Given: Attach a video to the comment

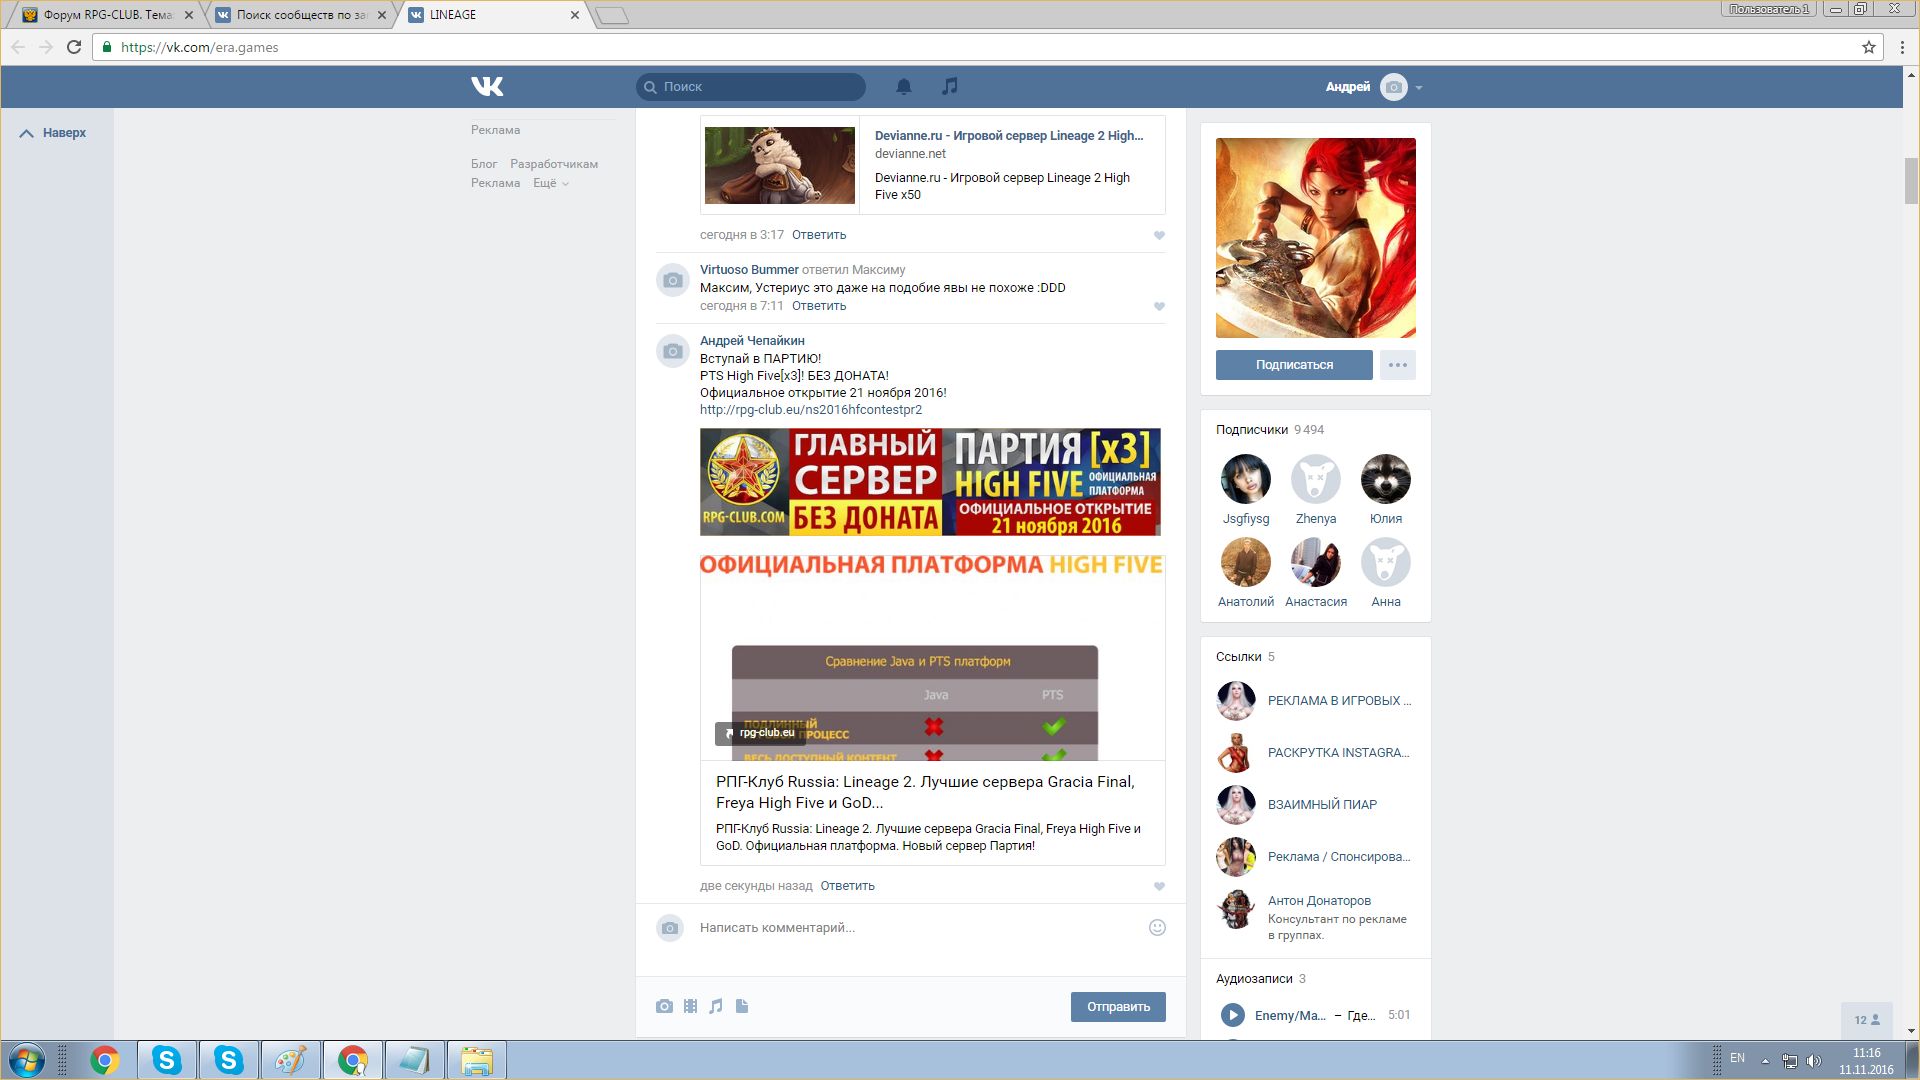Looking at the screenshot, I should [x=690, y=1006].
